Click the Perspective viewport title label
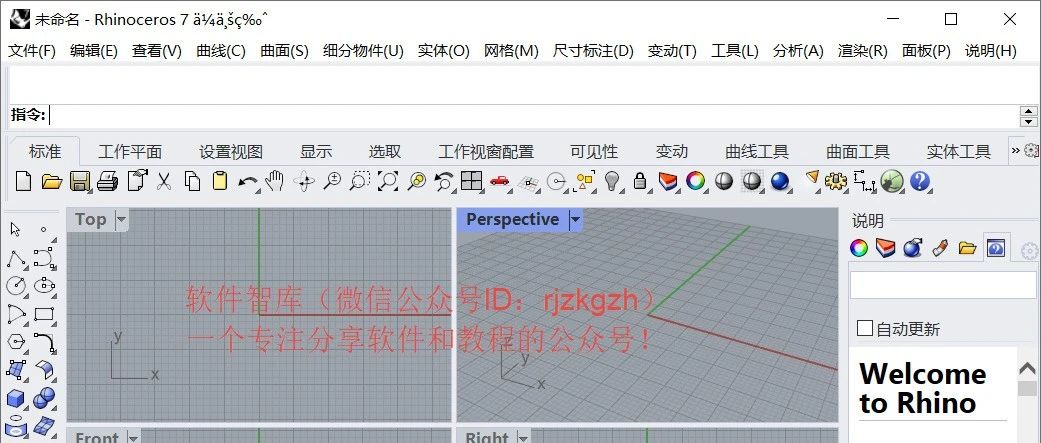The width and height of the screenshot is (1041, 443). click(513, 219)
